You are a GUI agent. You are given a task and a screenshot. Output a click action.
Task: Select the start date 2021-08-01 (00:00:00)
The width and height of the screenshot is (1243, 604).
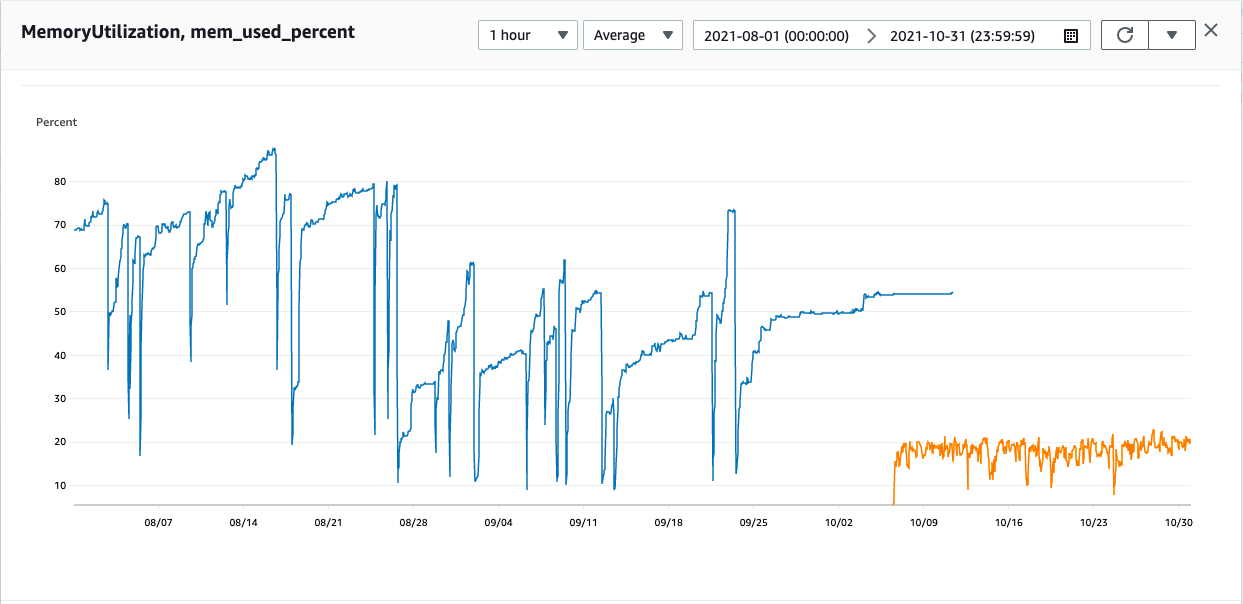tap(776, 36)
